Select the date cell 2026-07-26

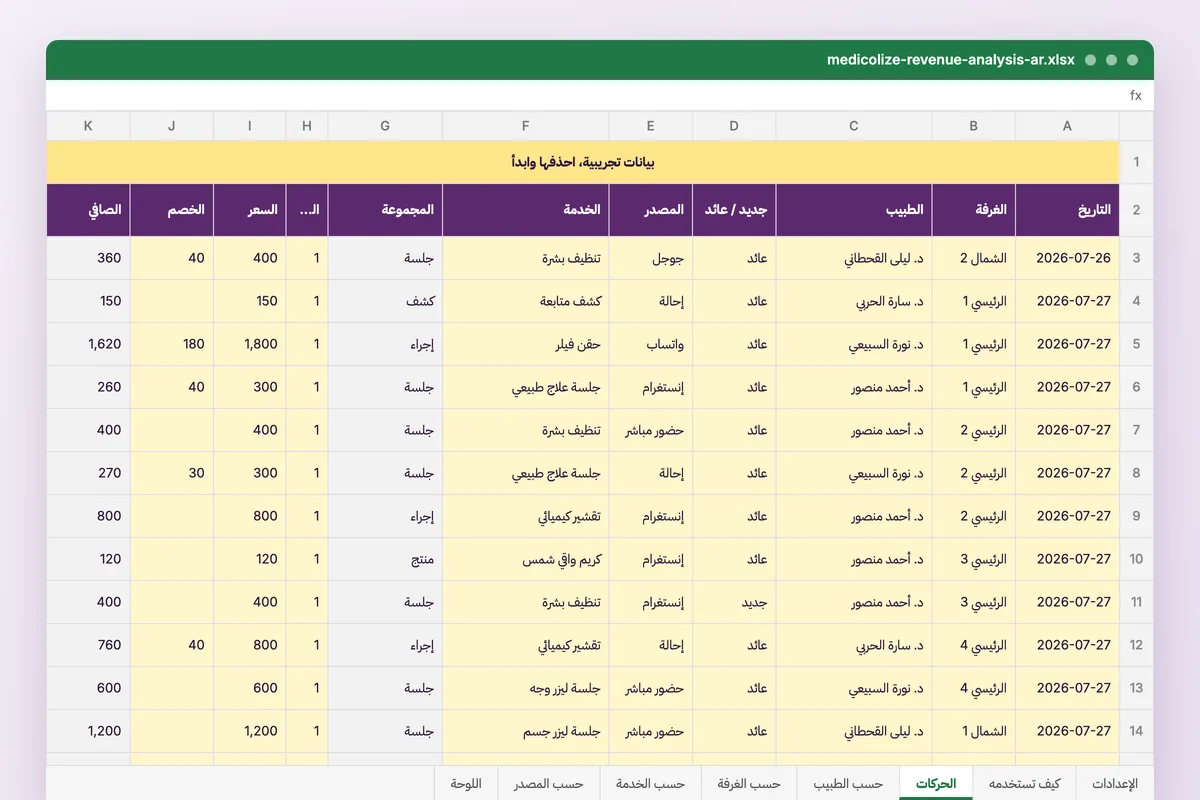(1067, 258)
